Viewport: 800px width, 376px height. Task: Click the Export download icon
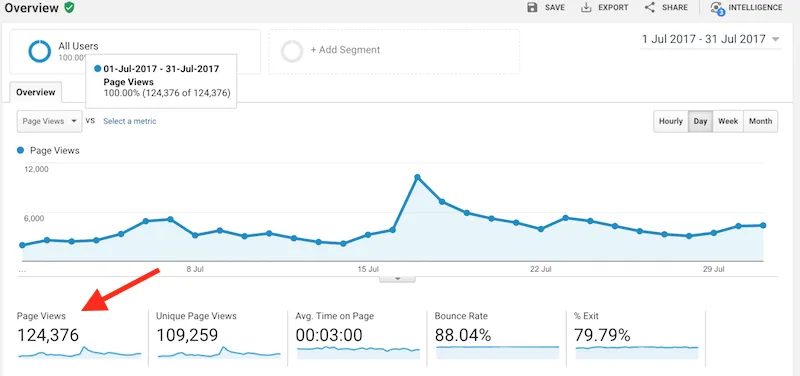point(586,8)
